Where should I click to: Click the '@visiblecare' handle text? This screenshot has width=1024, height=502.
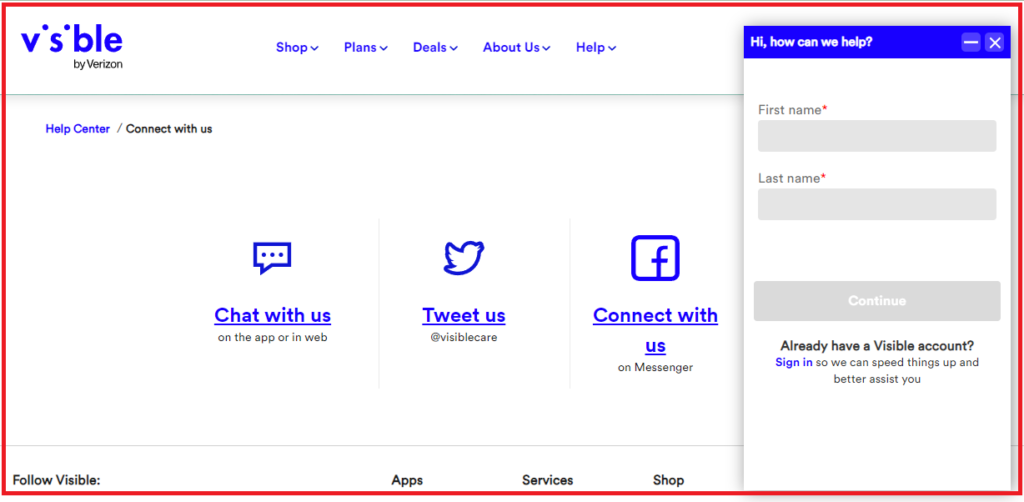coord(464,338)
